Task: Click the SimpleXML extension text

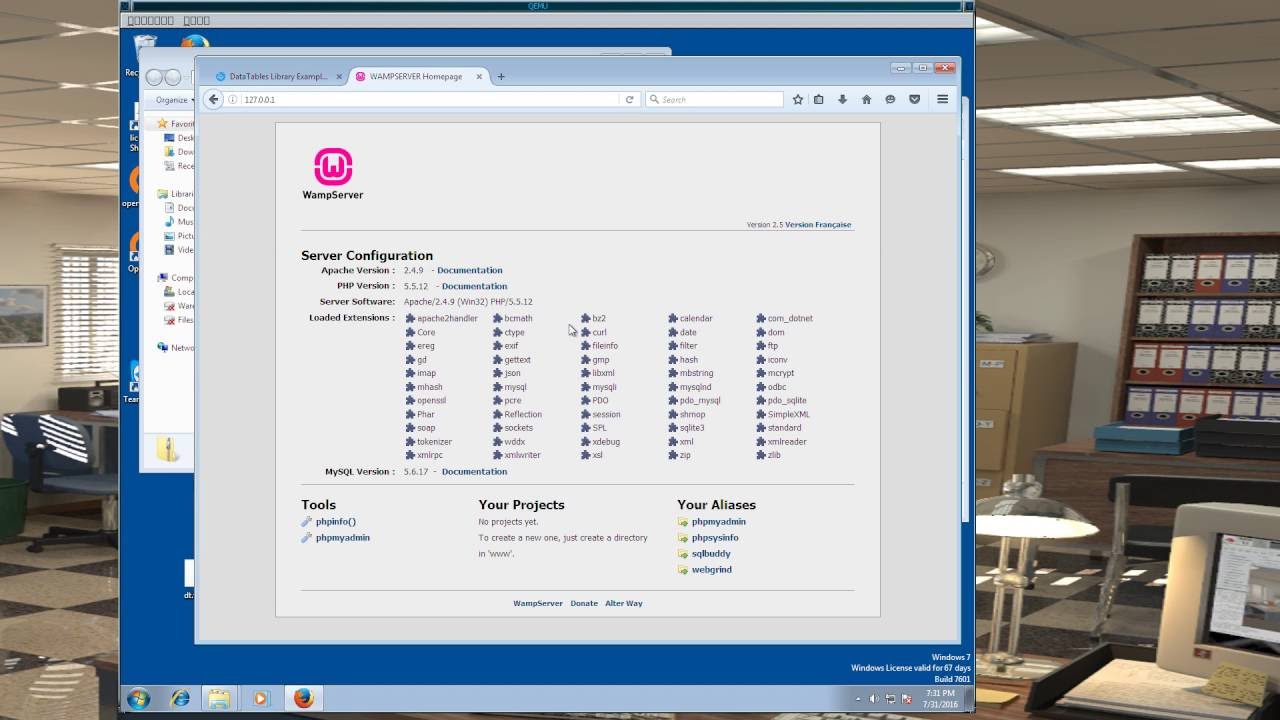Action: click(x=789, y=415)
